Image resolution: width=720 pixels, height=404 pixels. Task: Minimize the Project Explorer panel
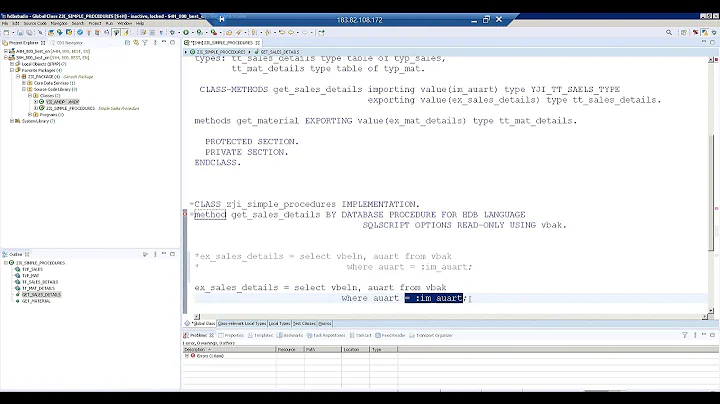point(164,42)
